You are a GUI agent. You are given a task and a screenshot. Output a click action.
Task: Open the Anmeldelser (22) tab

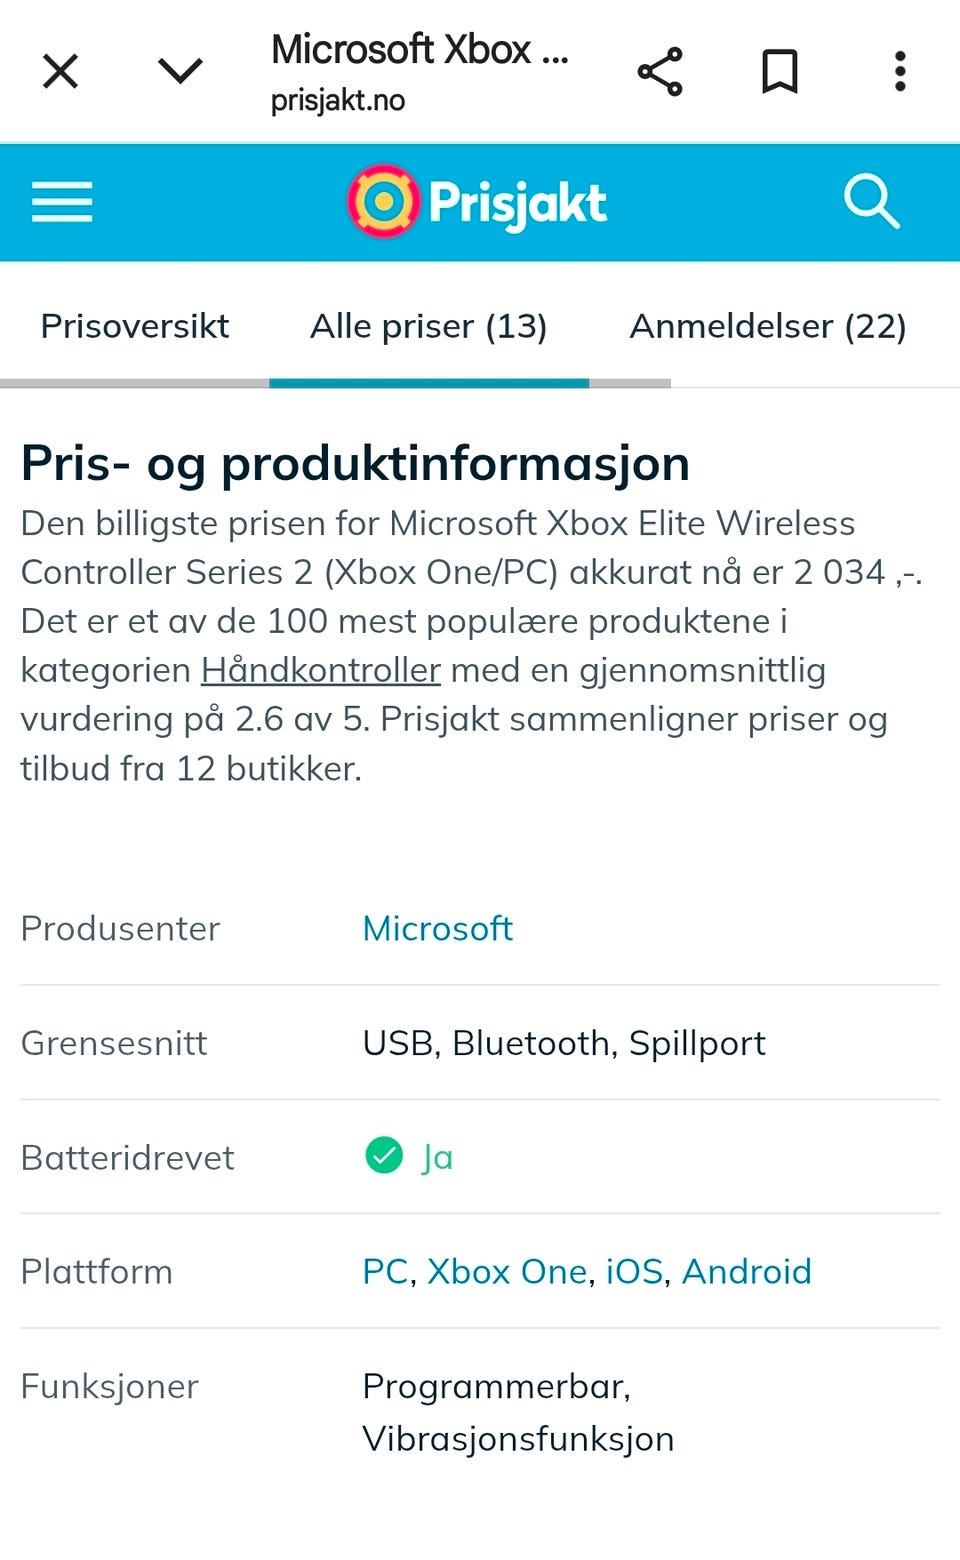[767, 326]
